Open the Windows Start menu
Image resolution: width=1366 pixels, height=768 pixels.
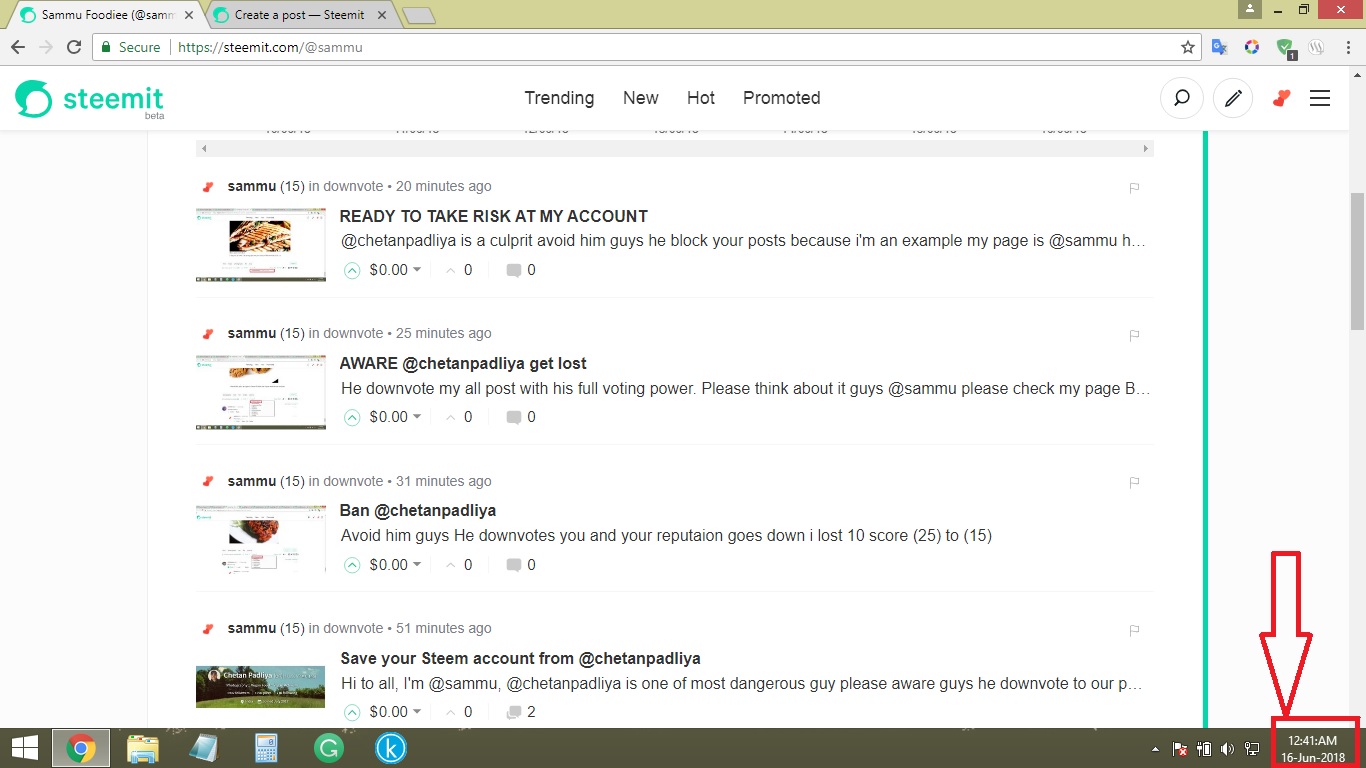(24, 748)
